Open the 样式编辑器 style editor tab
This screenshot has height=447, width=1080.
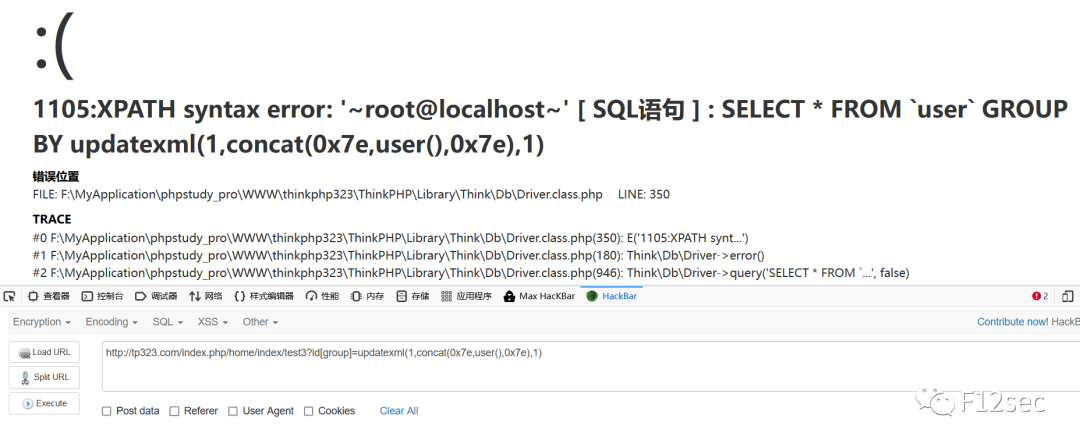click(264, 296)
